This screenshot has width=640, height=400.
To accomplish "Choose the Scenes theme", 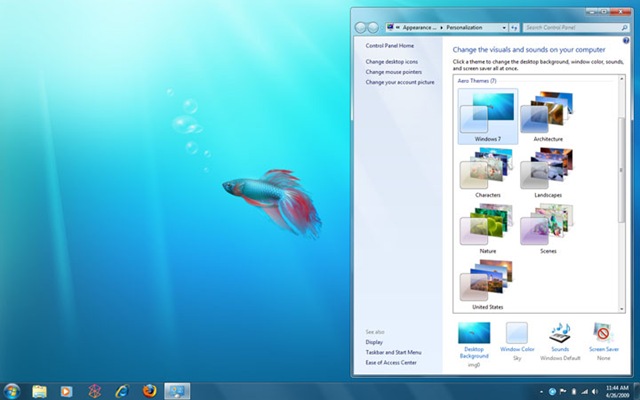I will tap(548, 229).
